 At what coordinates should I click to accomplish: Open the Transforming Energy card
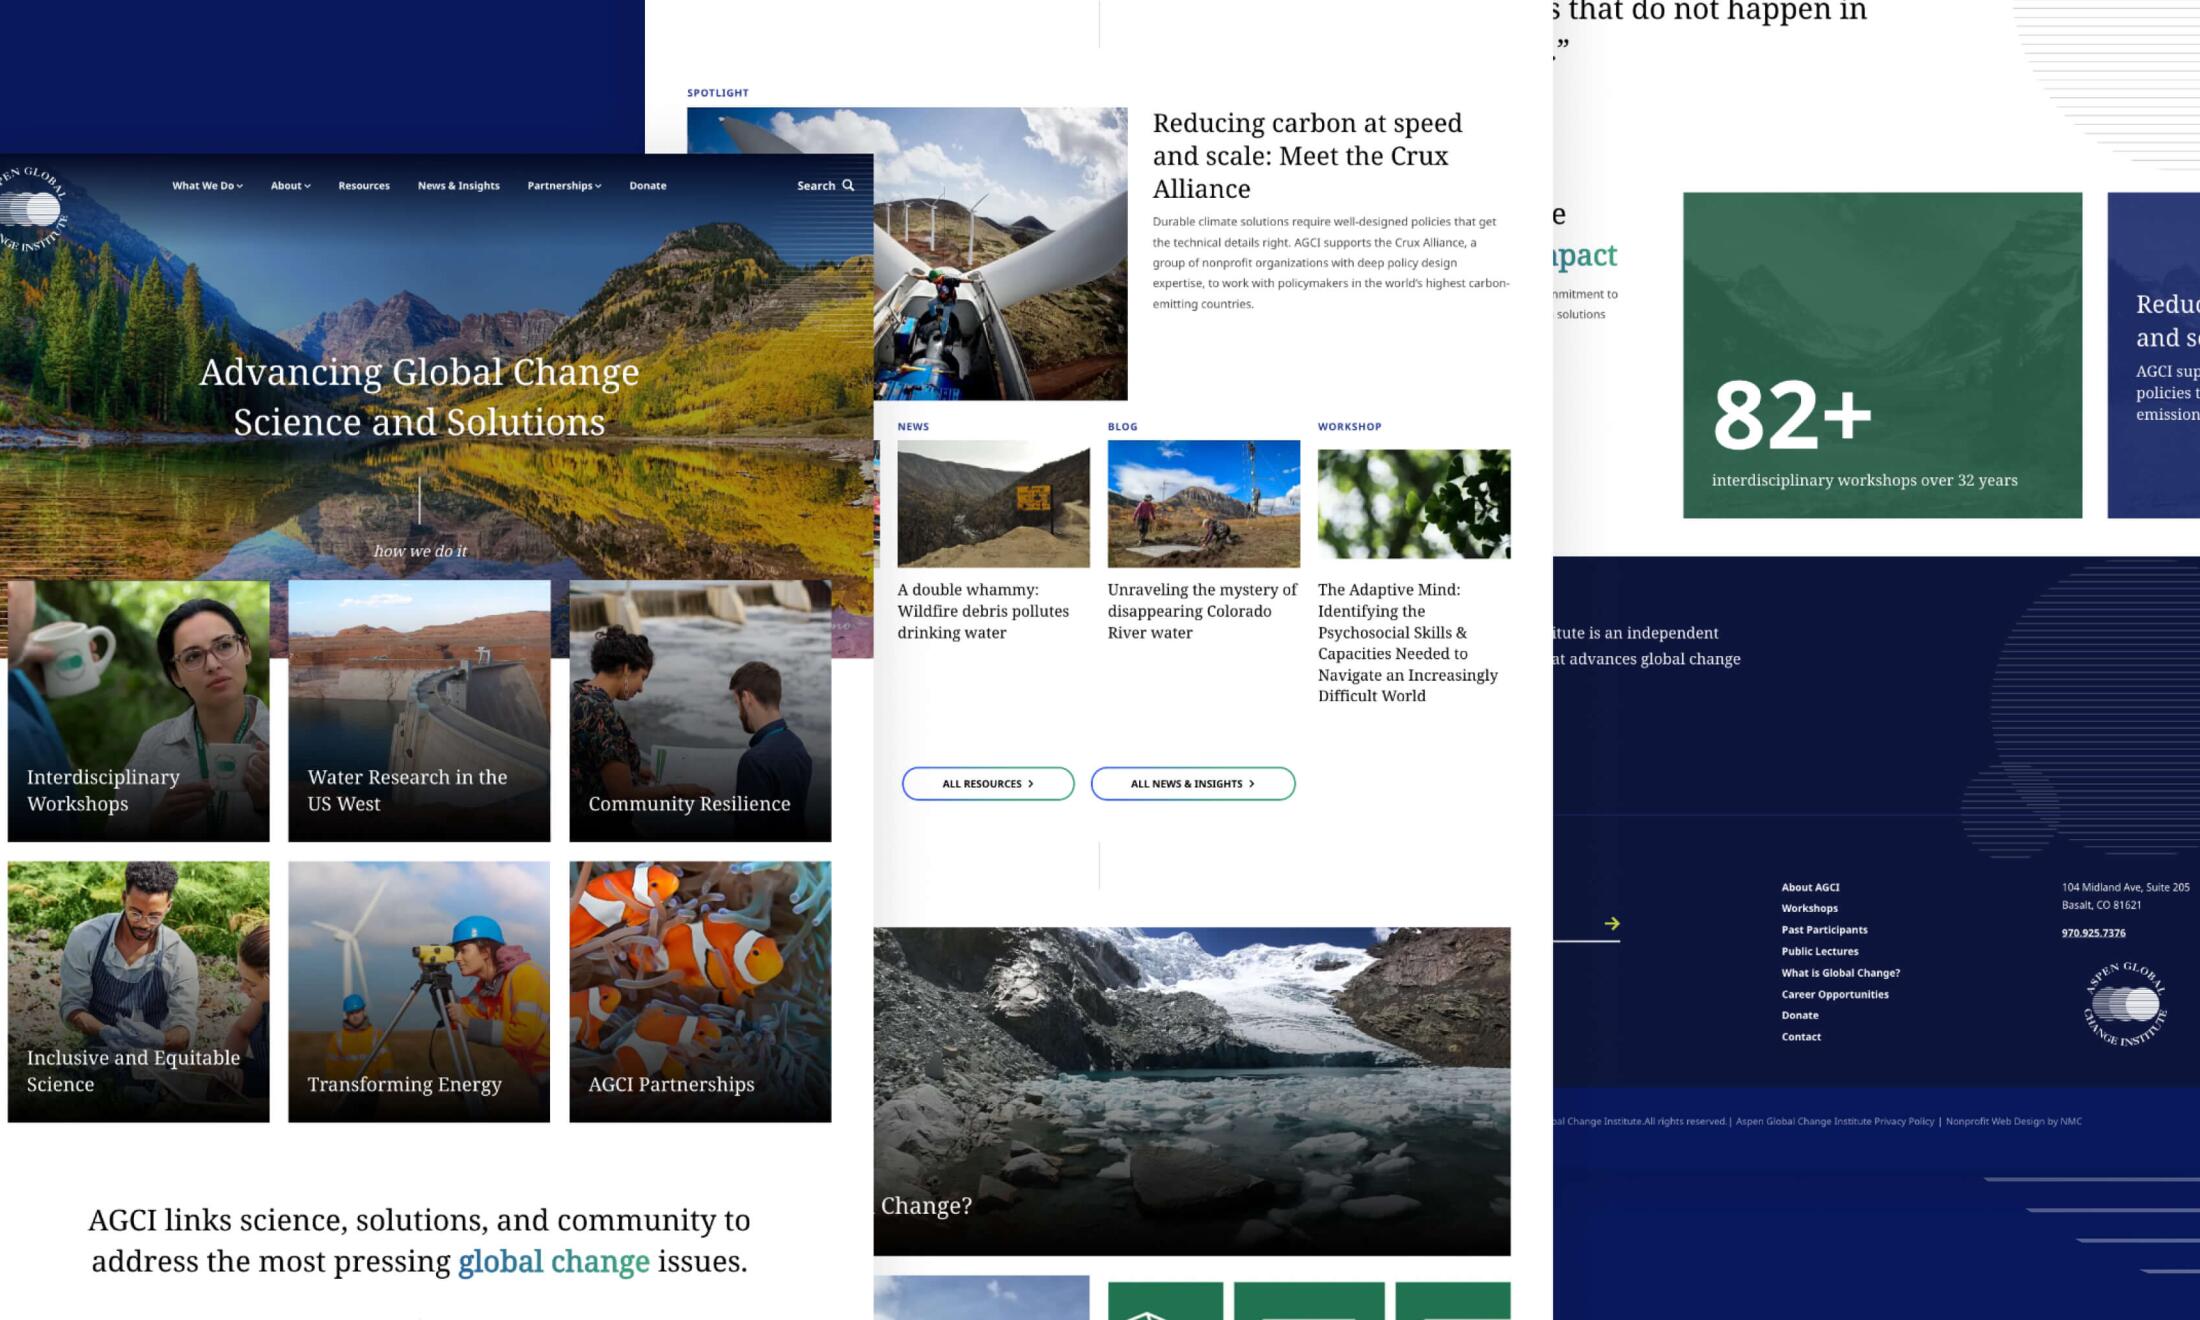coord(419,992)
